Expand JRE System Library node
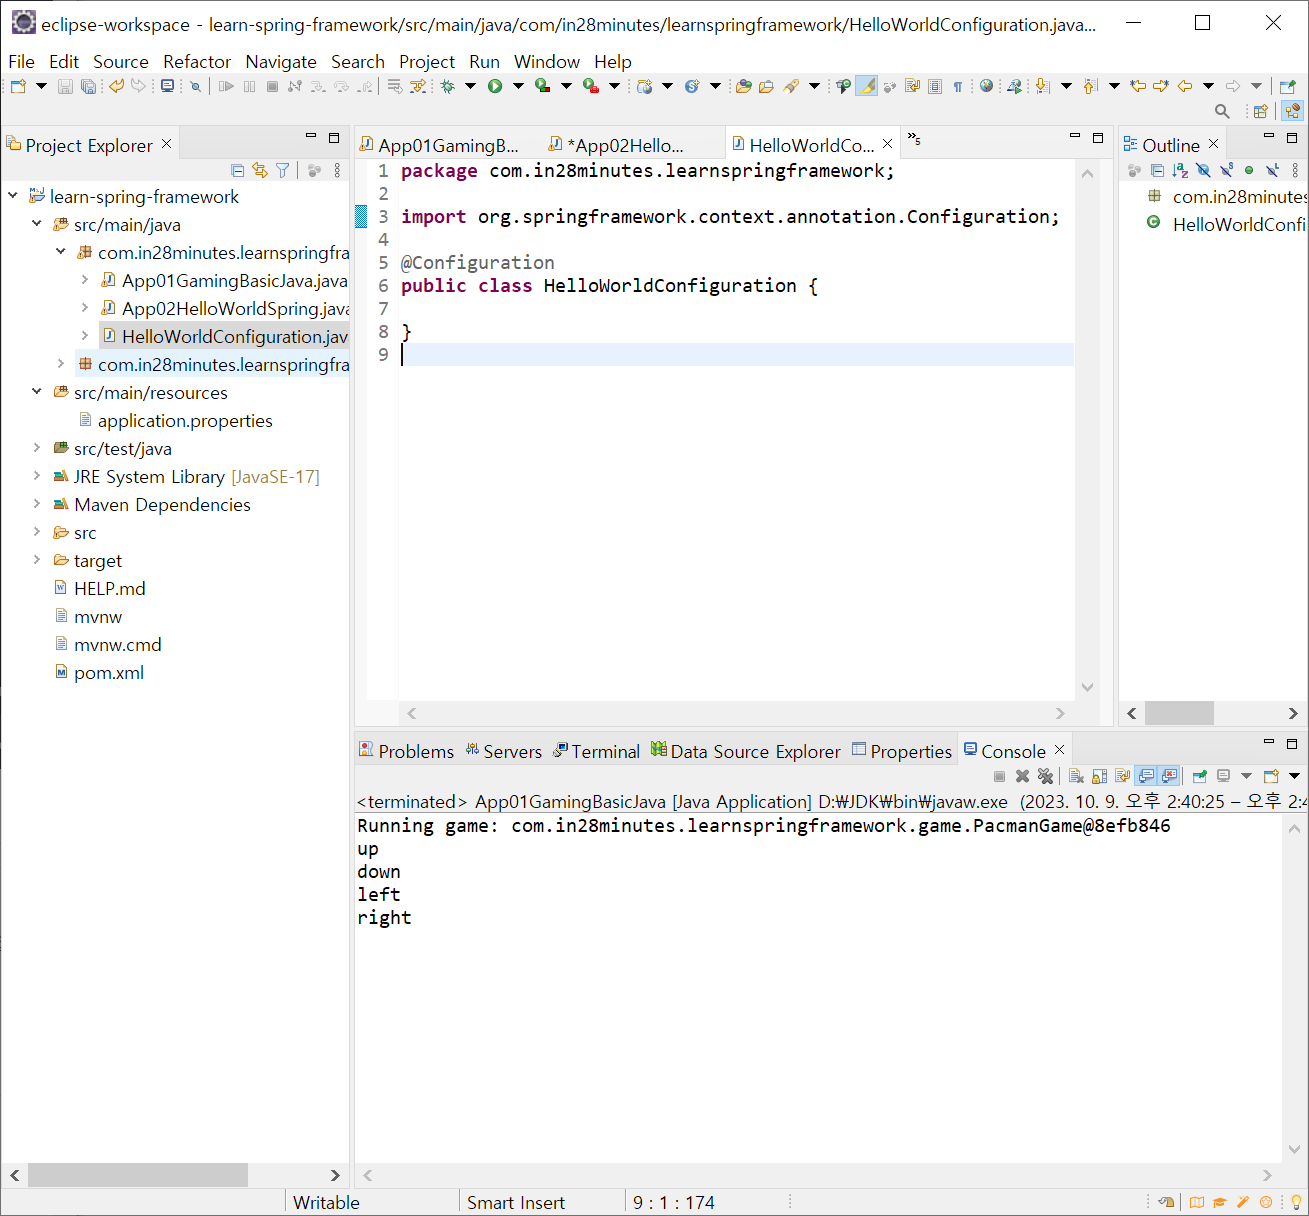Screen dimensions: 1309x1216 (x=37, y=476)
